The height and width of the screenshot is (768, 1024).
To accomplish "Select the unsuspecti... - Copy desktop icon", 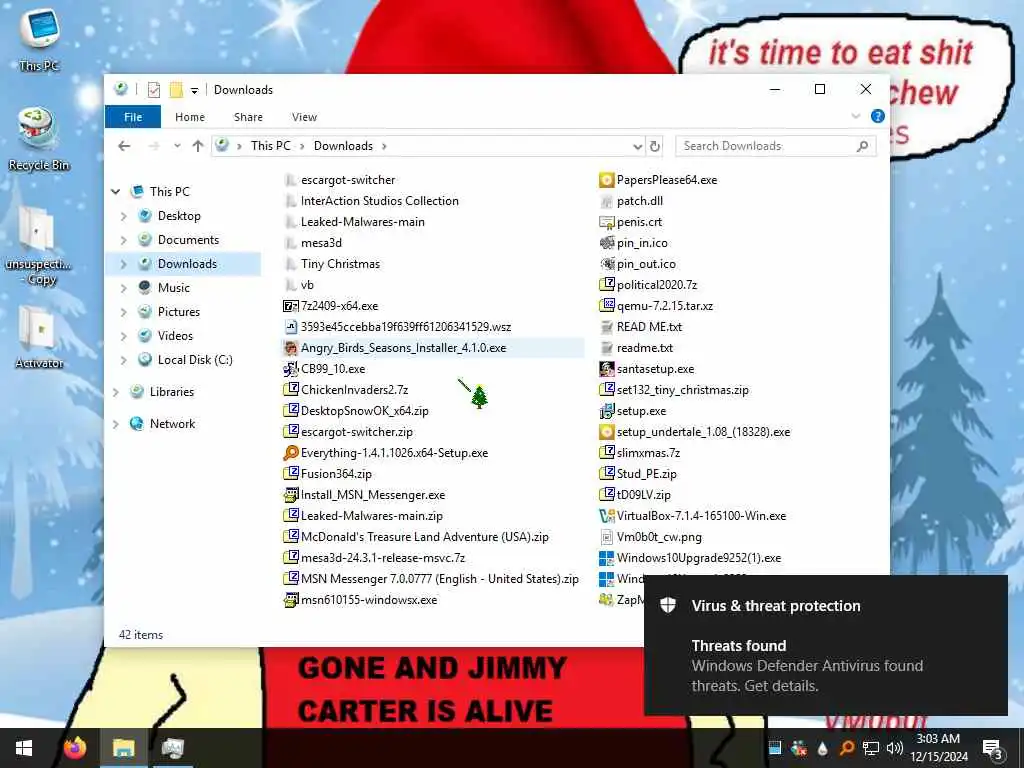I will click(39, 245).
